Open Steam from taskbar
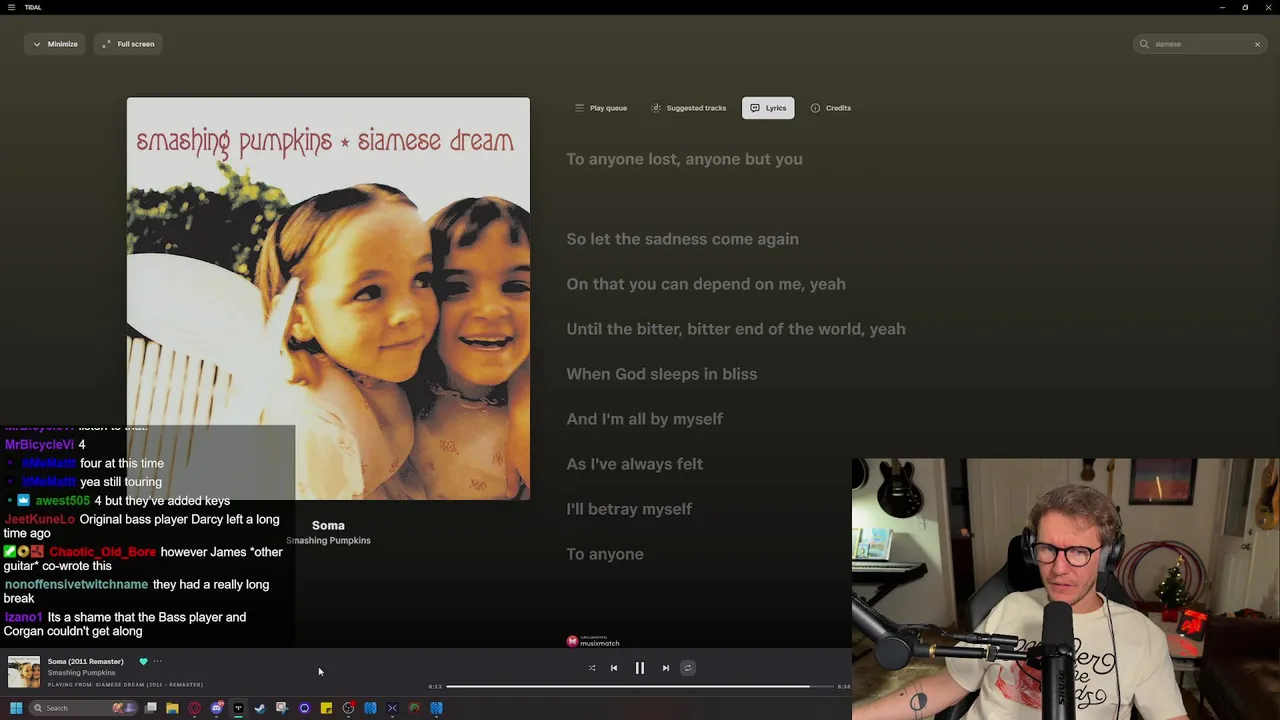The width and height of the screenshot is (1280, 720). pos(260,708)
